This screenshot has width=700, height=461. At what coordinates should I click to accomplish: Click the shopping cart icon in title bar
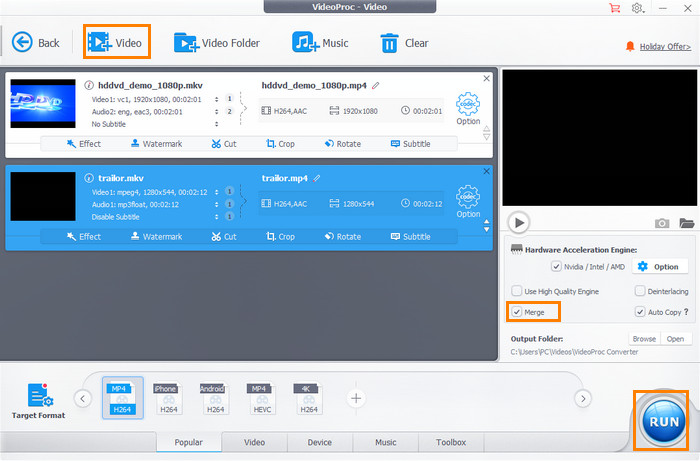click(613, 8)
